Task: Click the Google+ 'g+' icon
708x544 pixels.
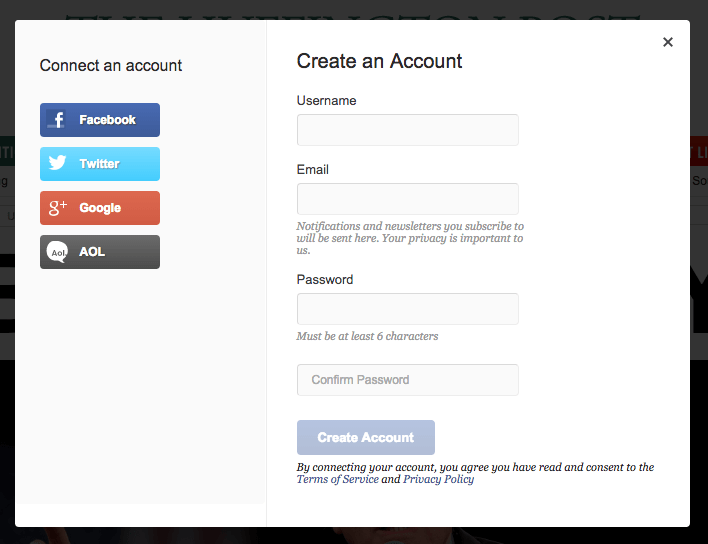Action: (x=58, y=208)
